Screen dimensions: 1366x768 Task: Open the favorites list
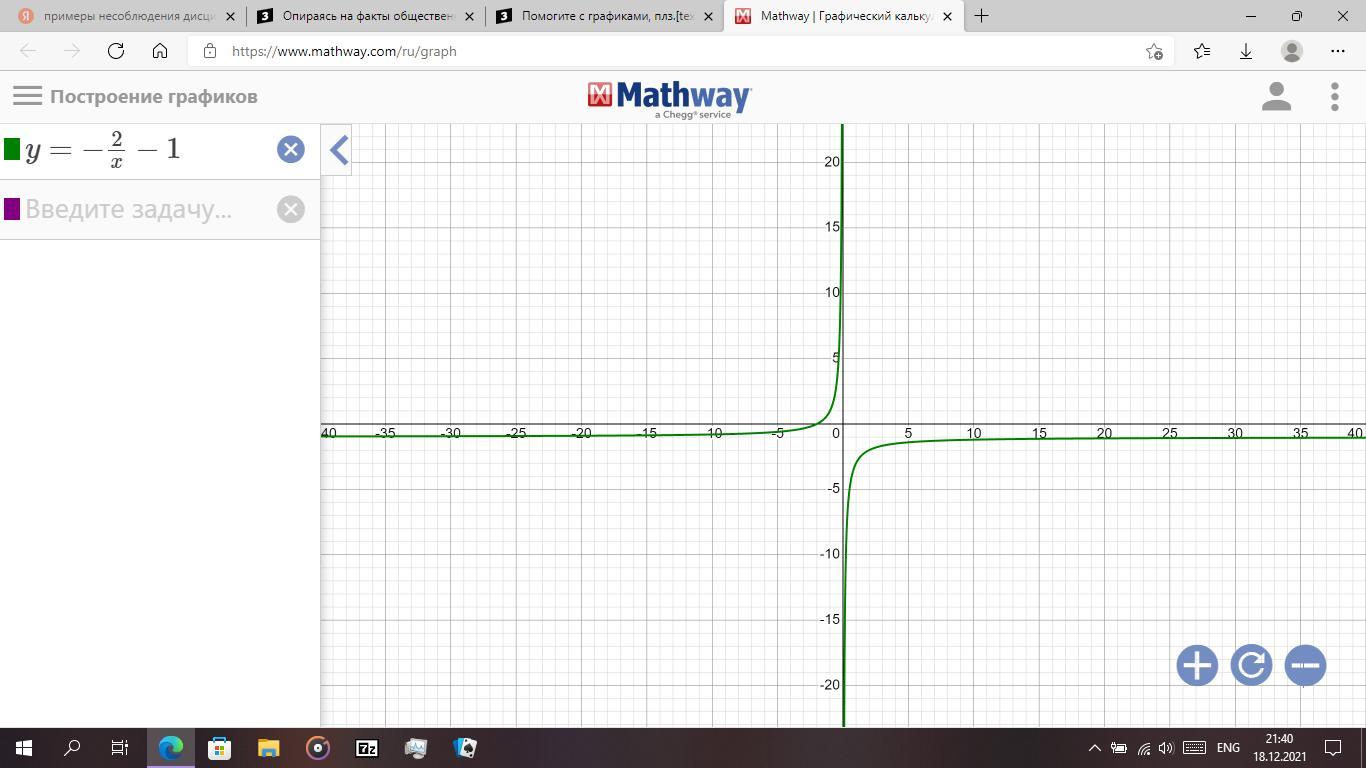pos(1202,51)
